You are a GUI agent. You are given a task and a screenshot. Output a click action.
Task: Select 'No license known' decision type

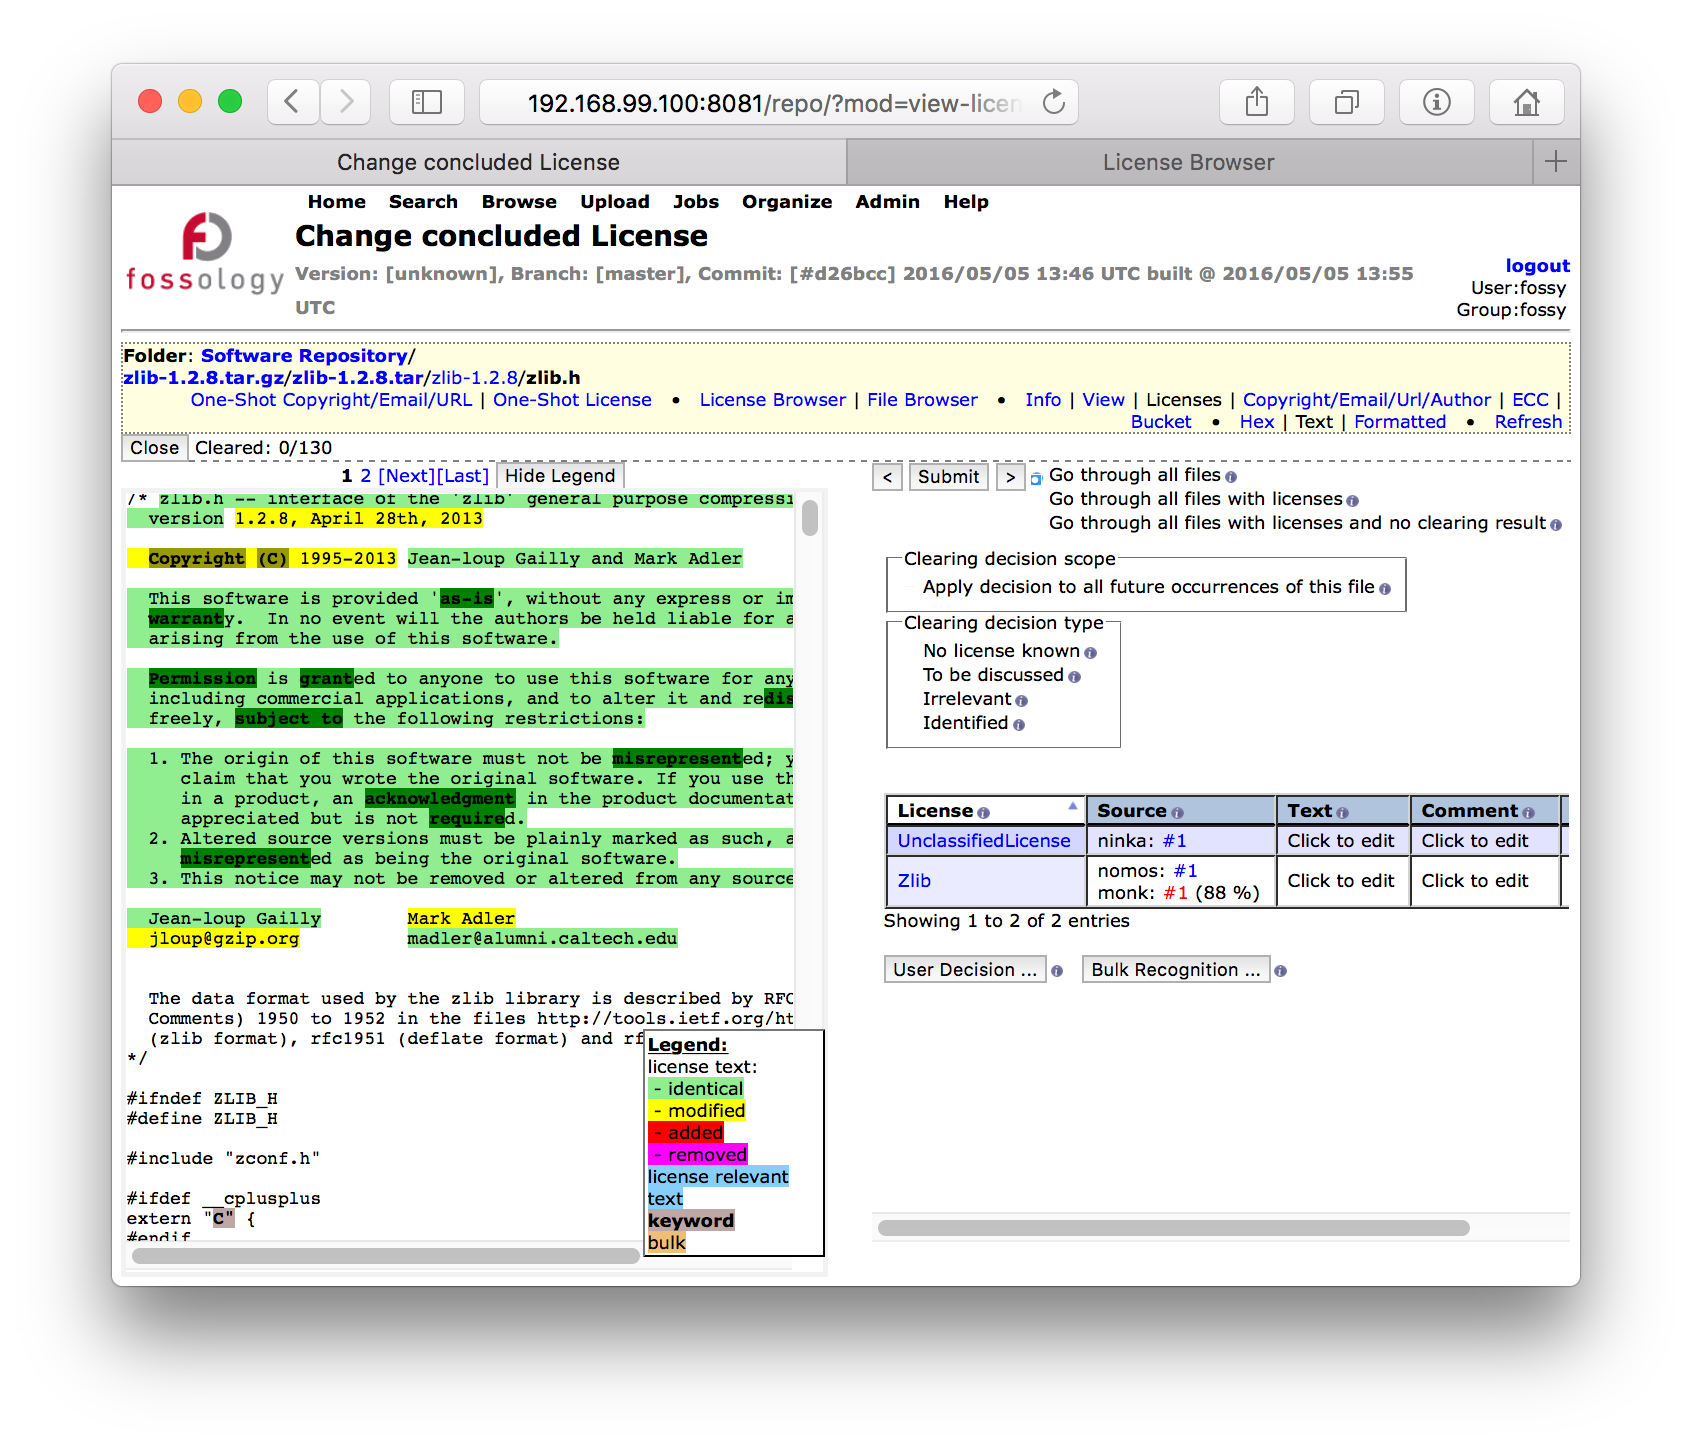1001,651
